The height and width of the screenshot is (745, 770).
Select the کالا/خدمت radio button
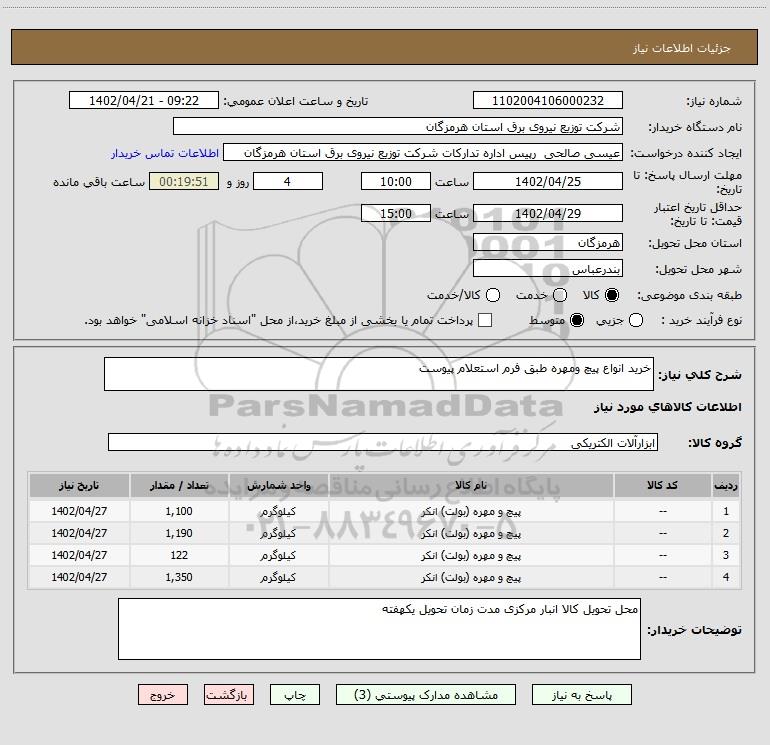pos(493,295)
